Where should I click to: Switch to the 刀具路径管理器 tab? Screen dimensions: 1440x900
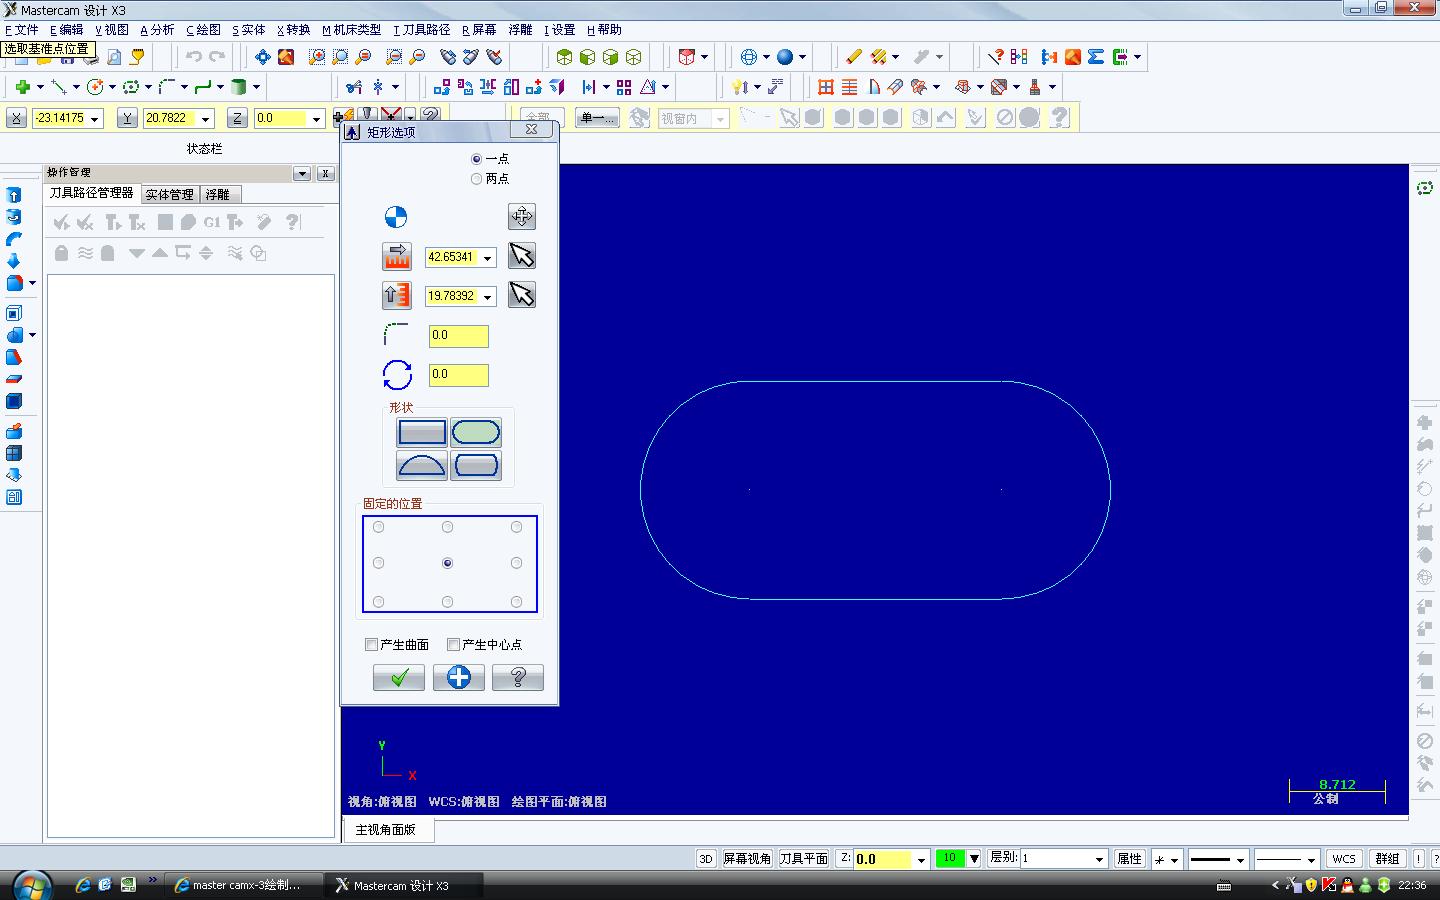[x=91, y=193]
